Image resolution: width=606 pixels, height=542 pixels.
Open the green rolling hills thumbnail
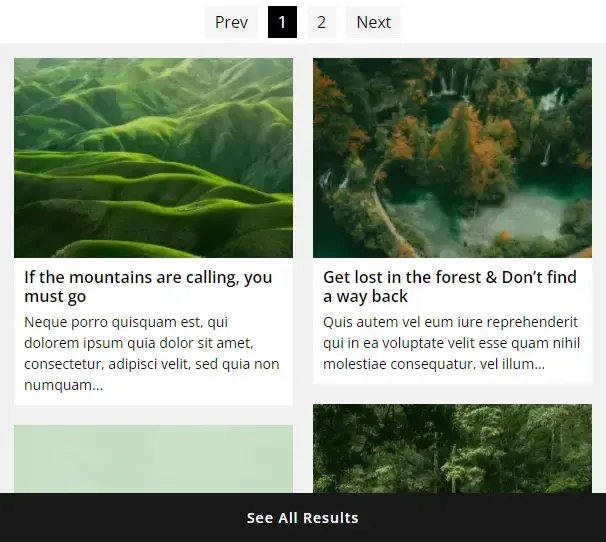pos(153,157)
